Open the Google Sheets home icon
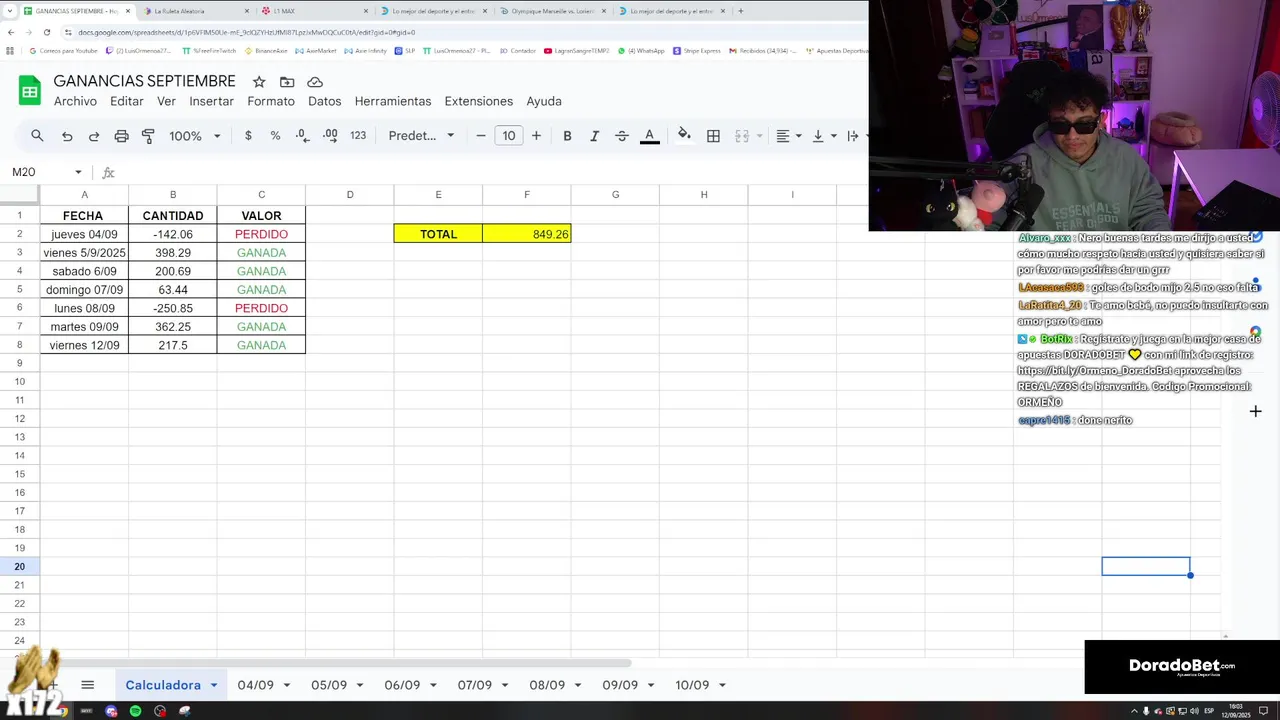Viewport: 1280px width, 720px height. point(29,91)
